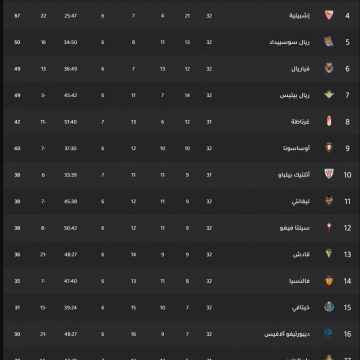Viewport: 360px width, 360px height.
Task: Select the row ranked 13 in standings
Action: click(x=180, y=254)
